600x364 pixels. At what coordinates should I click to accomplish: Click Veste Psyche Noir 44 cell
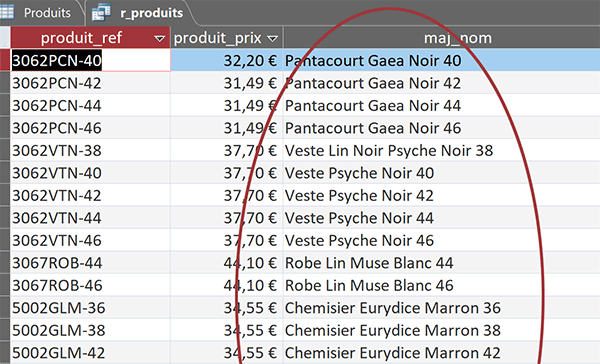click(x=442, y=218)
